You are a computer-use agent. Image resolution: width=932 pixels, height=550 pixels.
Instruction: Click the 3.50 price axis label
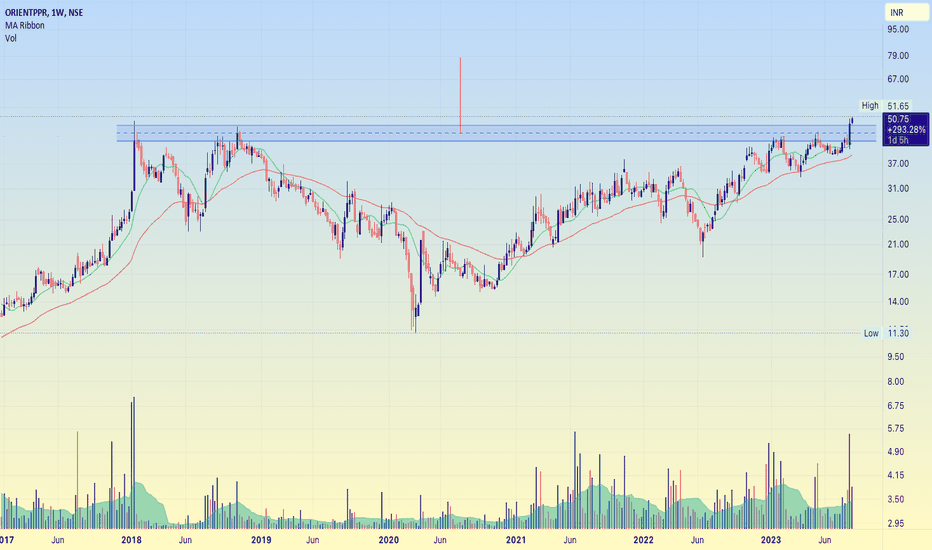click(896, 500)
